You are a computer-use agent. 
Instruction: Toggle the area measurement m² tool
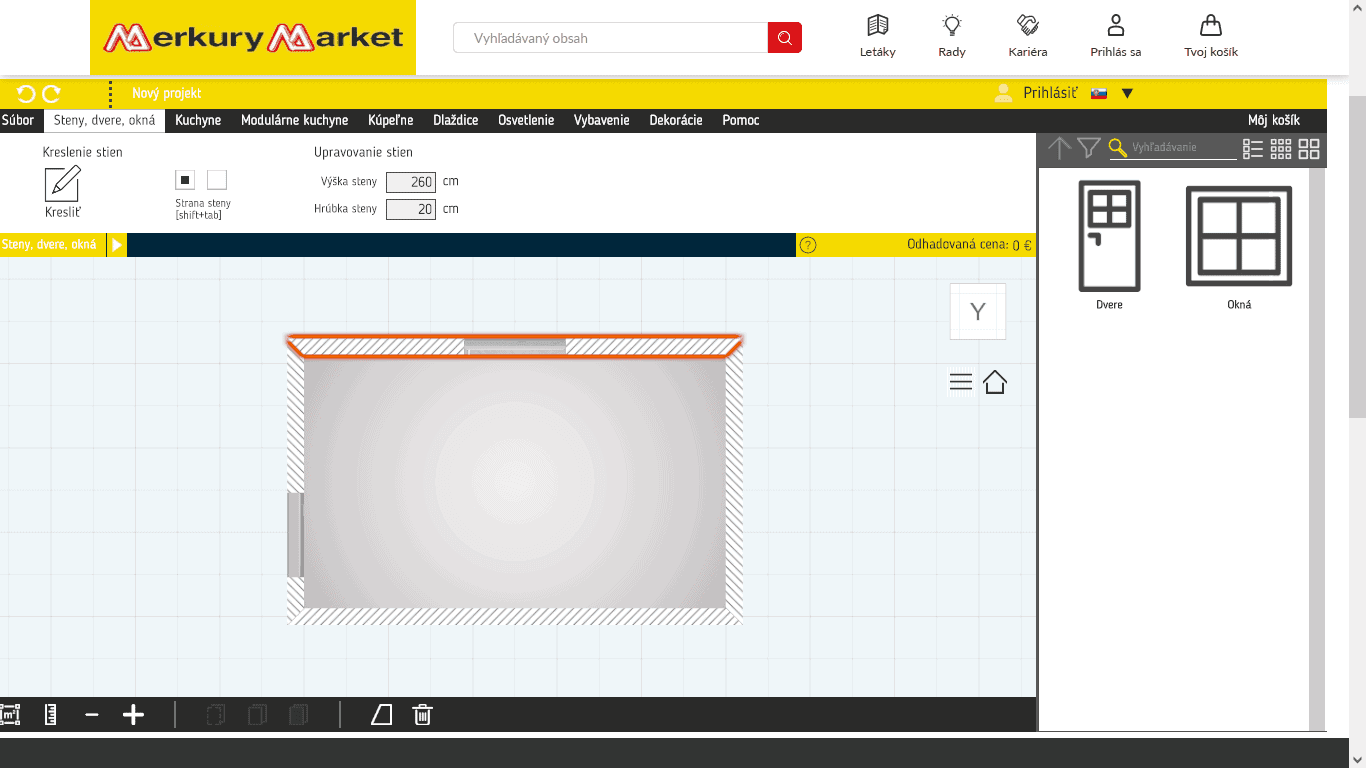(x=10, y=714)
